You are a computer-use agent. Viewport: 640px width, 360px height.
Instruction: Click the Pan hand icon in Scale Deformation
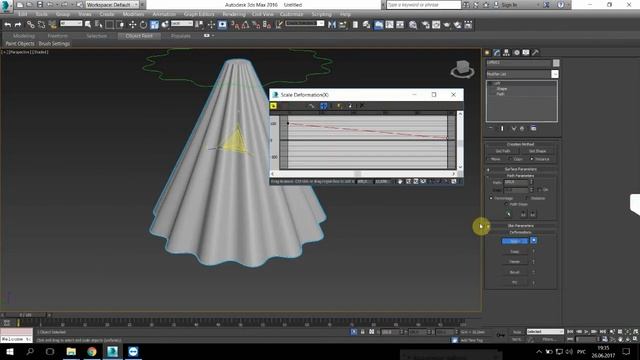[400, 182]
